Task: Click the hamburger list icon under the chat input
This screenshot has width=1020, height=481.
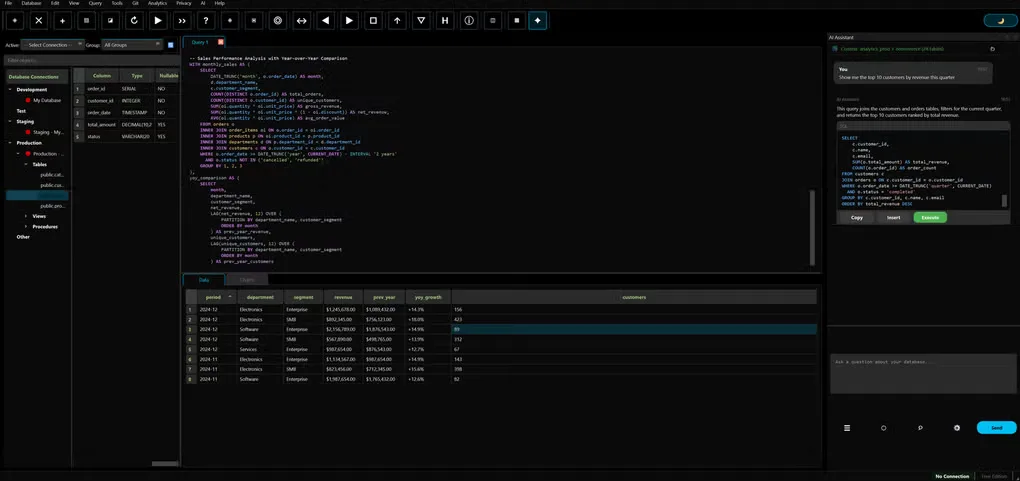Action: click(847, 428)
